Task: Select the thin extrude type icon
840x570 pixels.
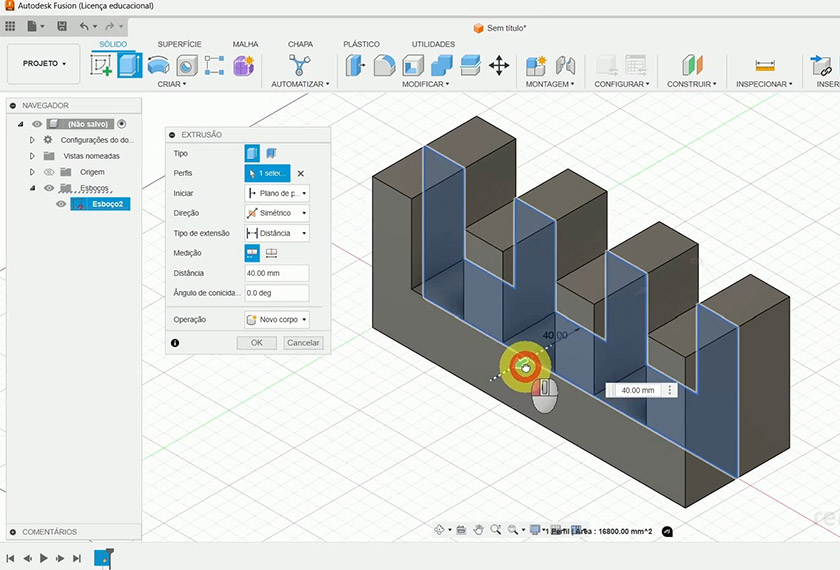Action: 271,154
